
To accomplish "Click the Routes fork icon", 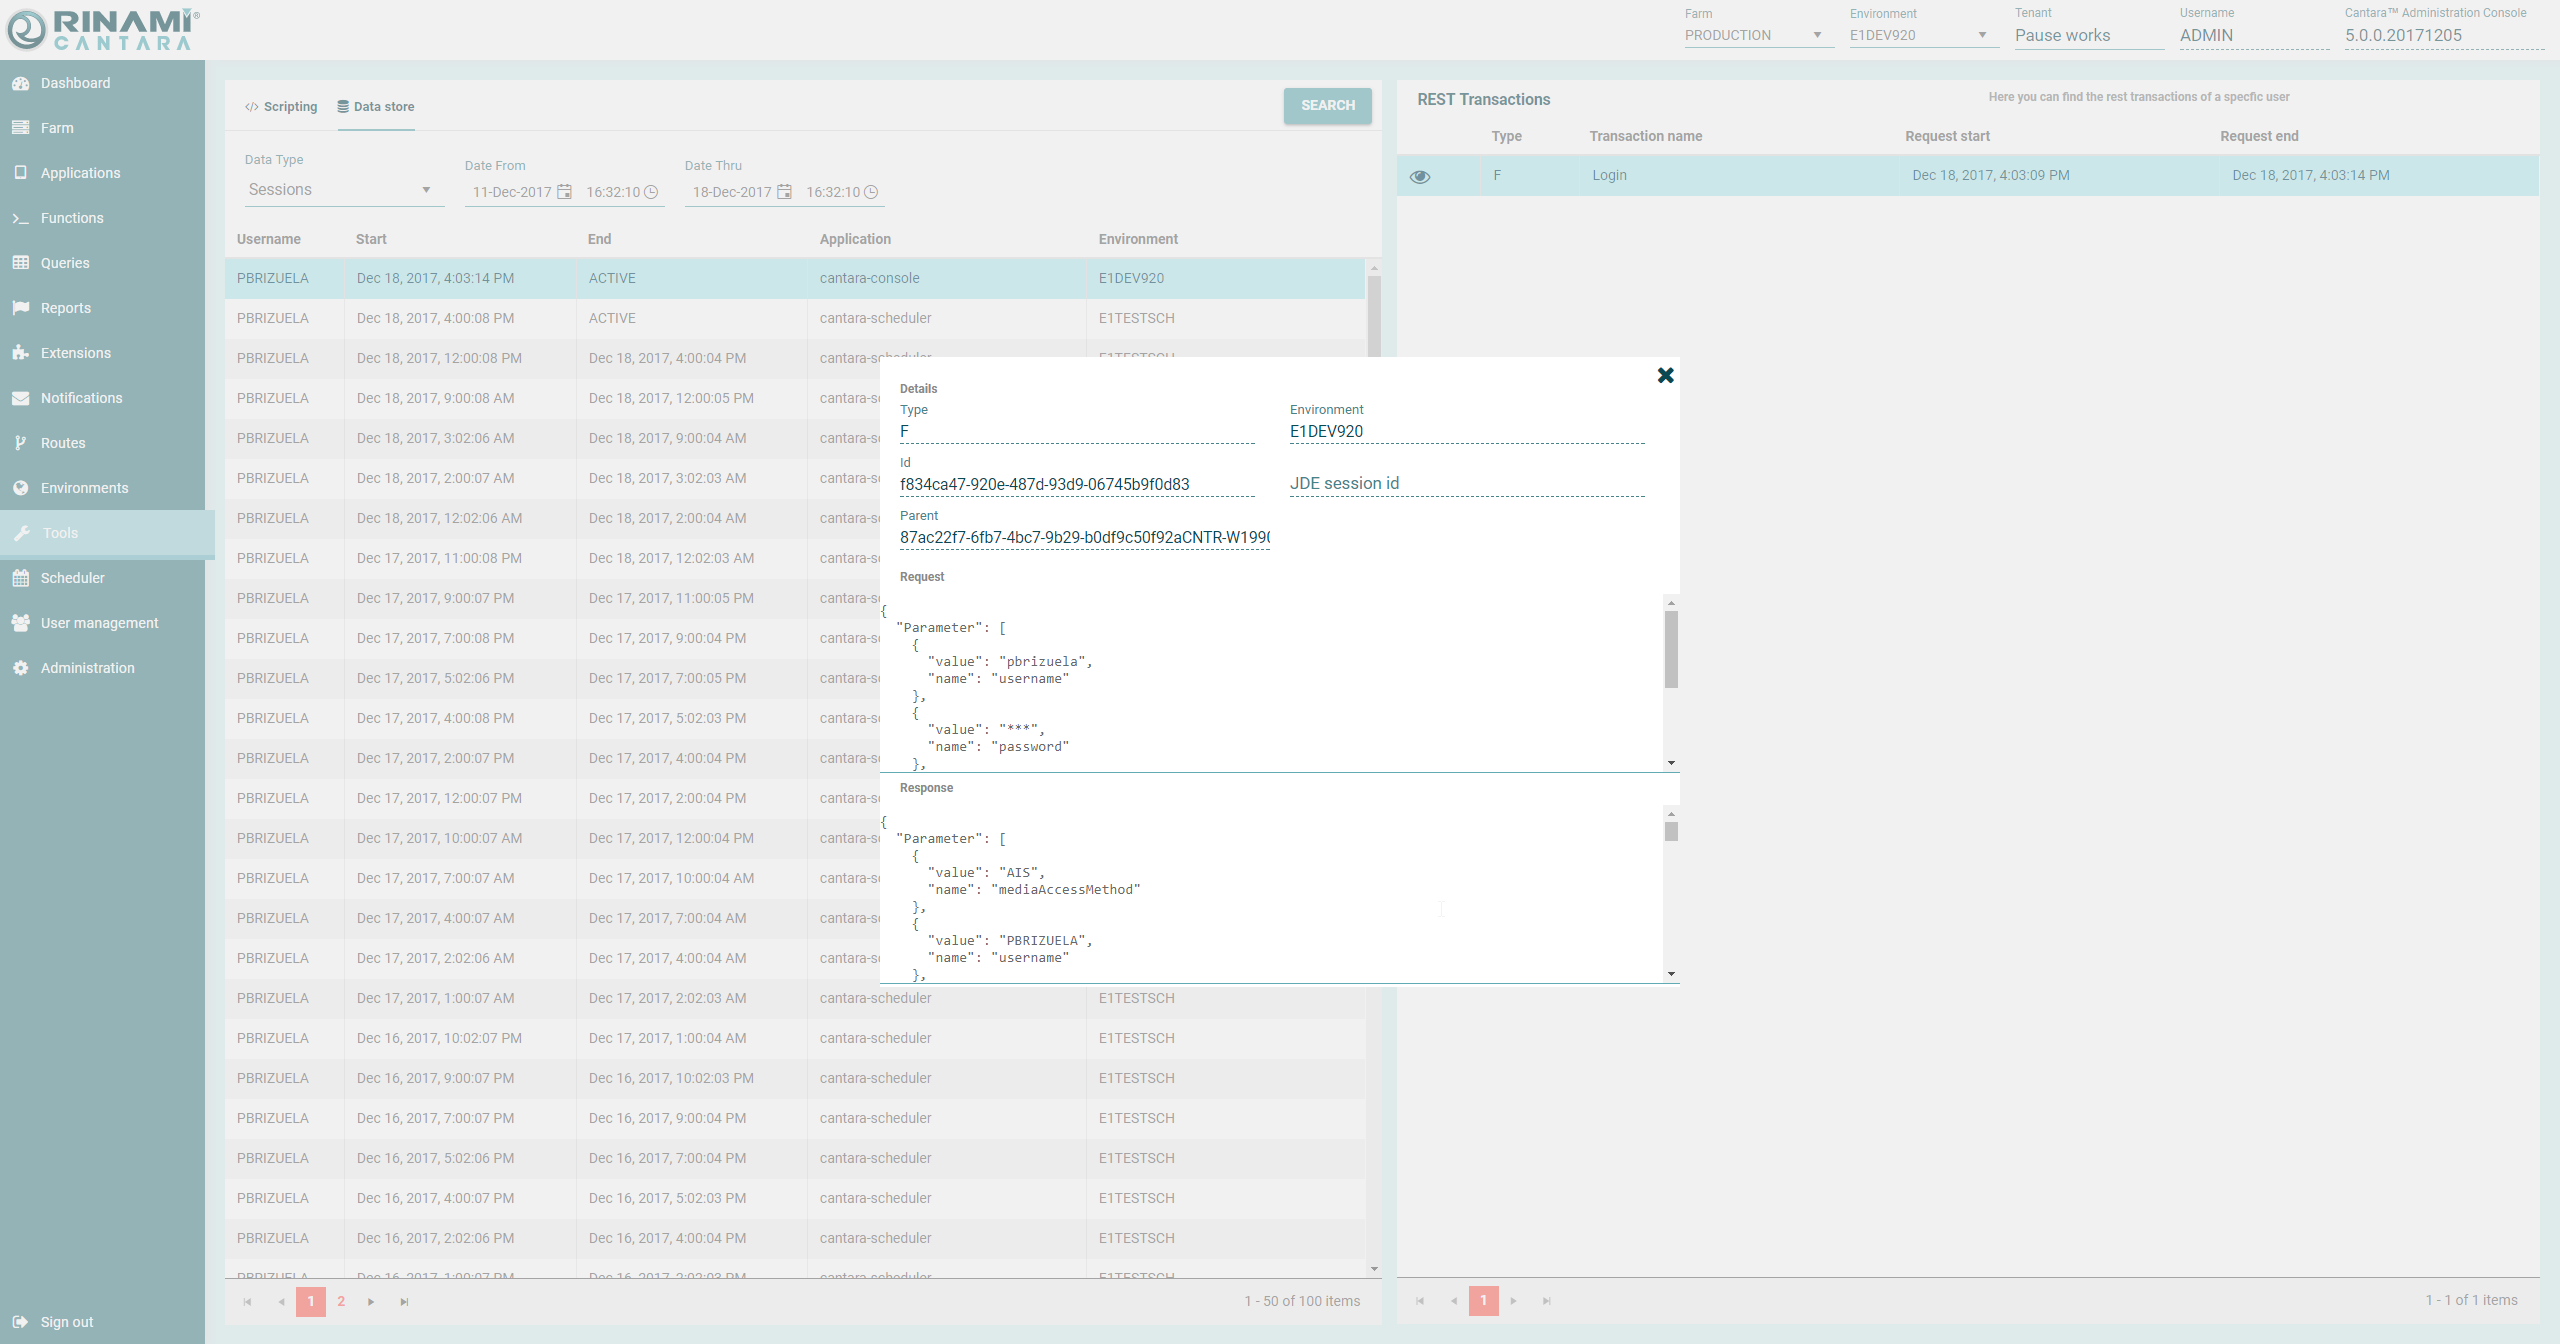I will 21,443.
